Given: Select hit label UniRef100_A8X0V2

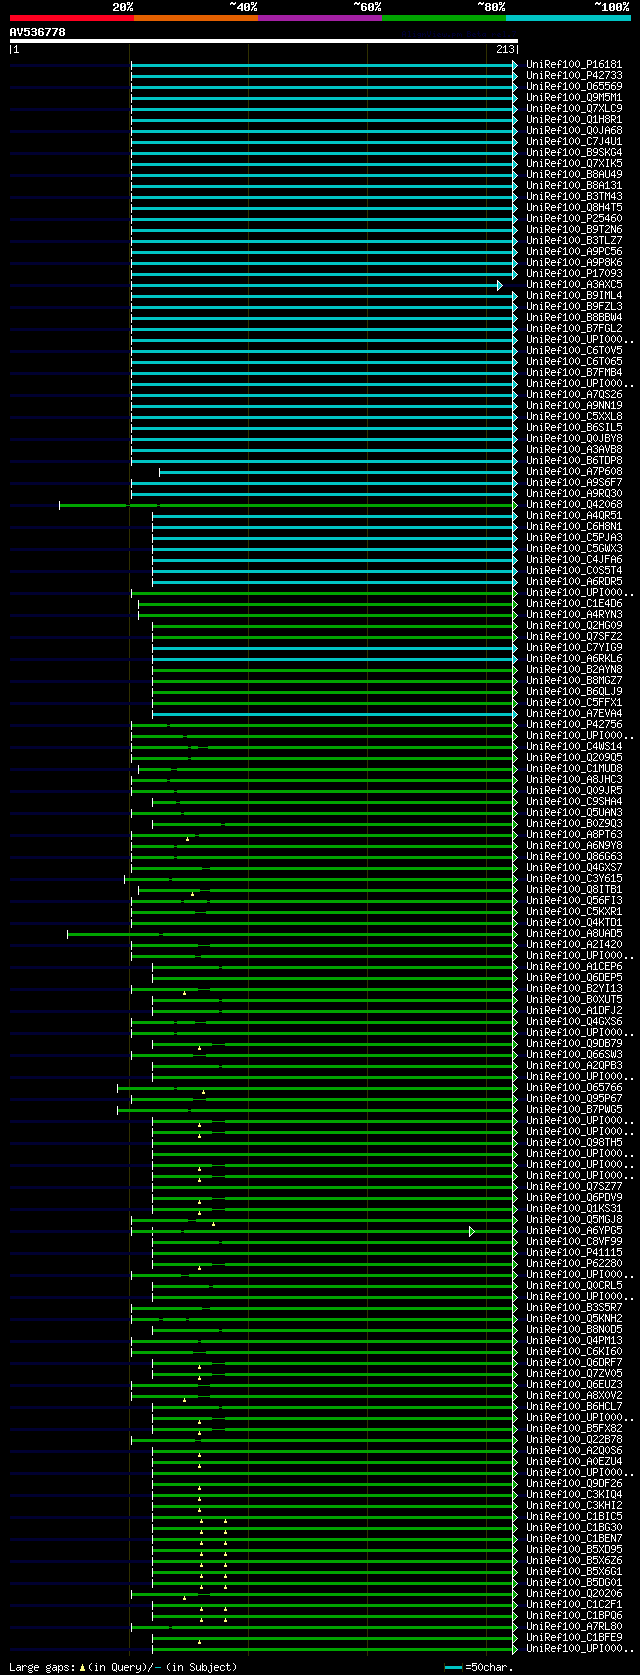Looking at the screenshot, I should click(574, 1395).
